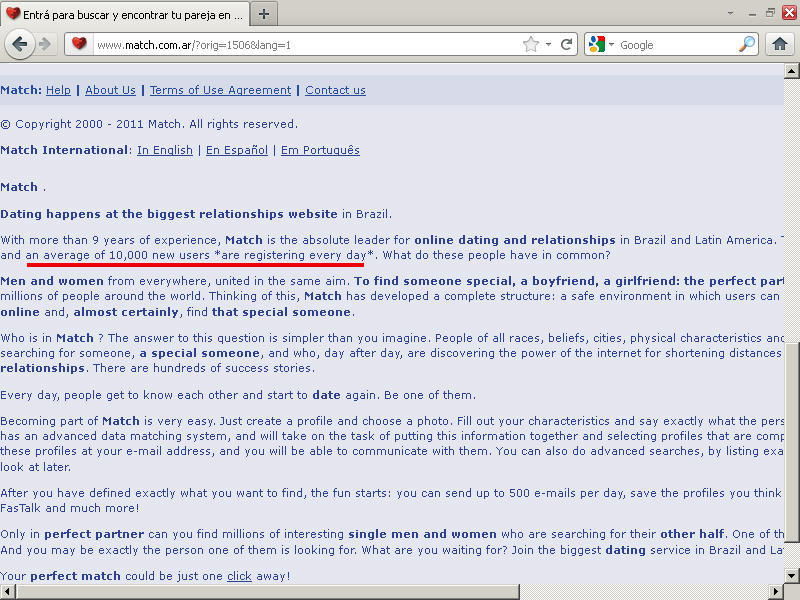Click 'Men and women' bold text
Image resolution: width=800 pixels, height=600 pixels.
[x=52, y=281]
